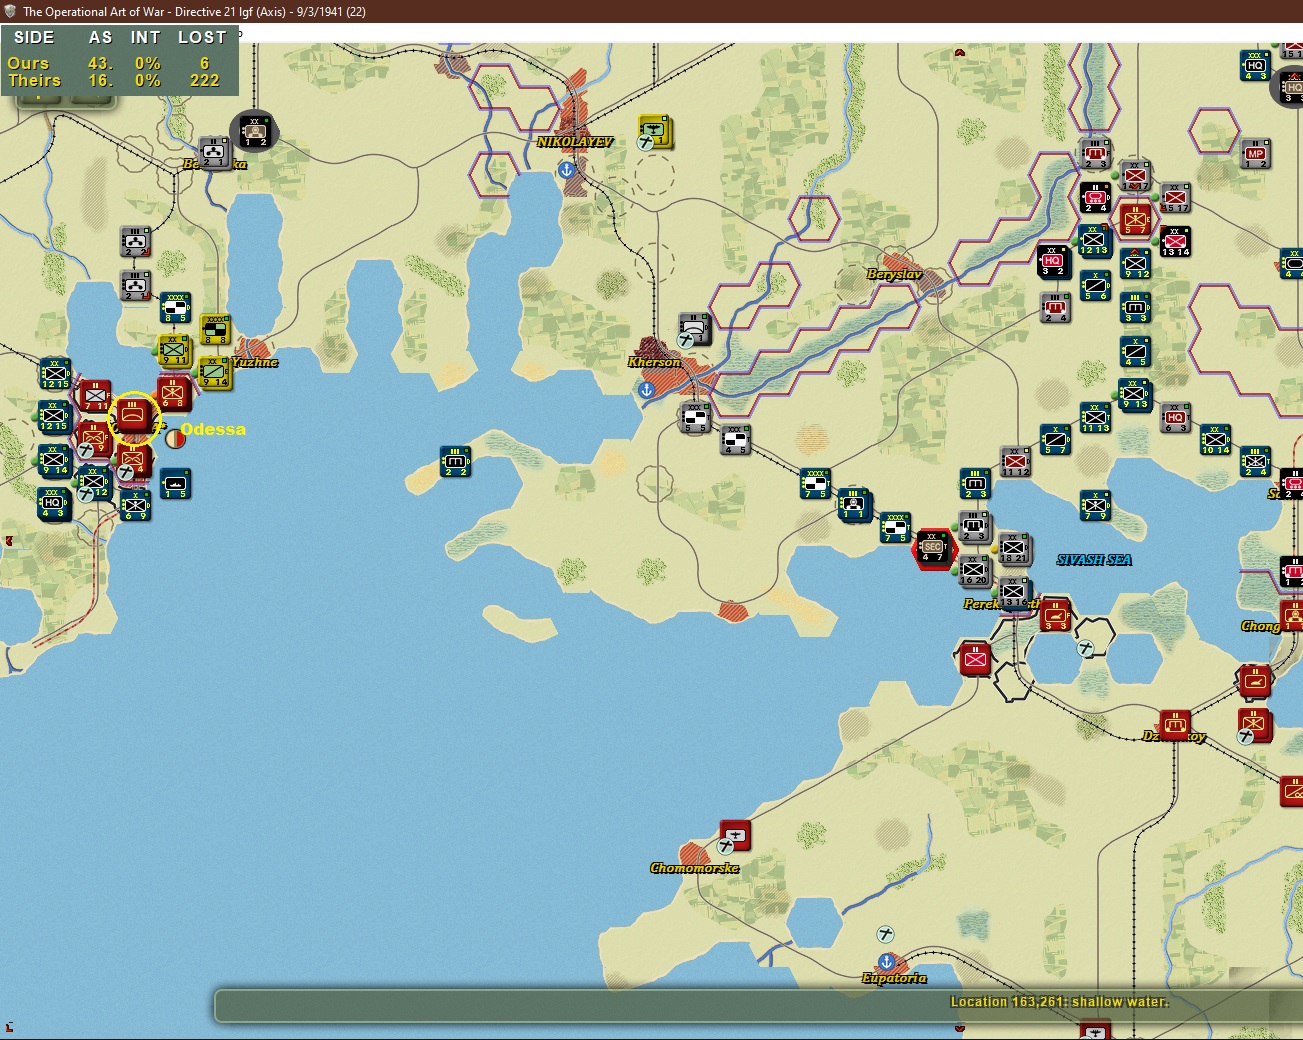Select black XX unit rated 13-14
1303x1040 pixels.
click(1175, 241)
